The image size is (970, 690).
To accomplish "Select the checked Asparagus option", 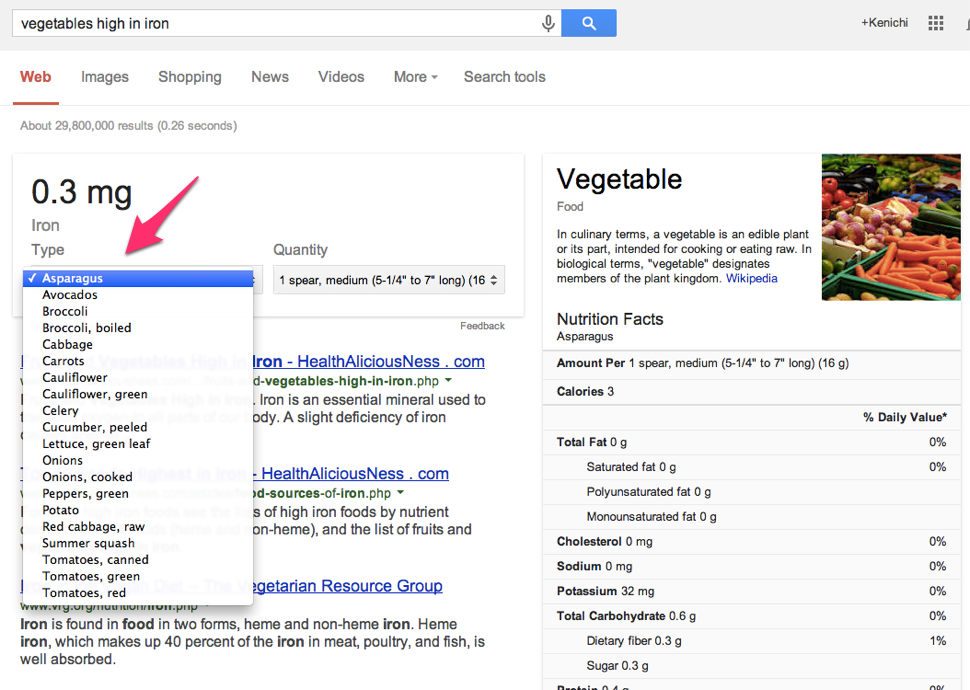I will click(x=138, y=278).
